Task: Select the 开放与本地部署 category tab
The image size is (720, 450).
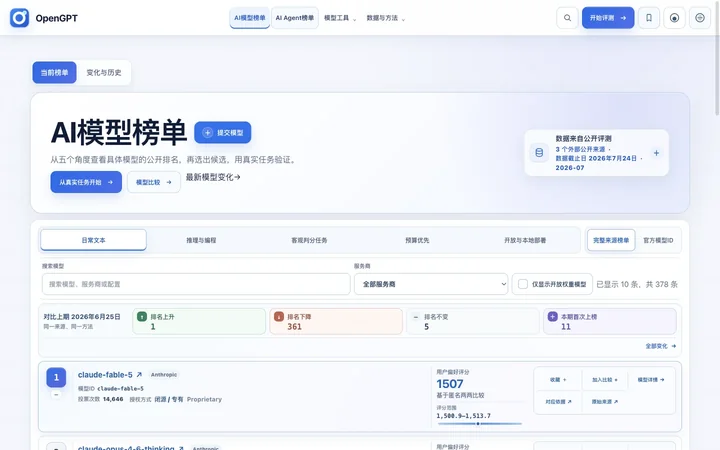Action: click(525, 240)
